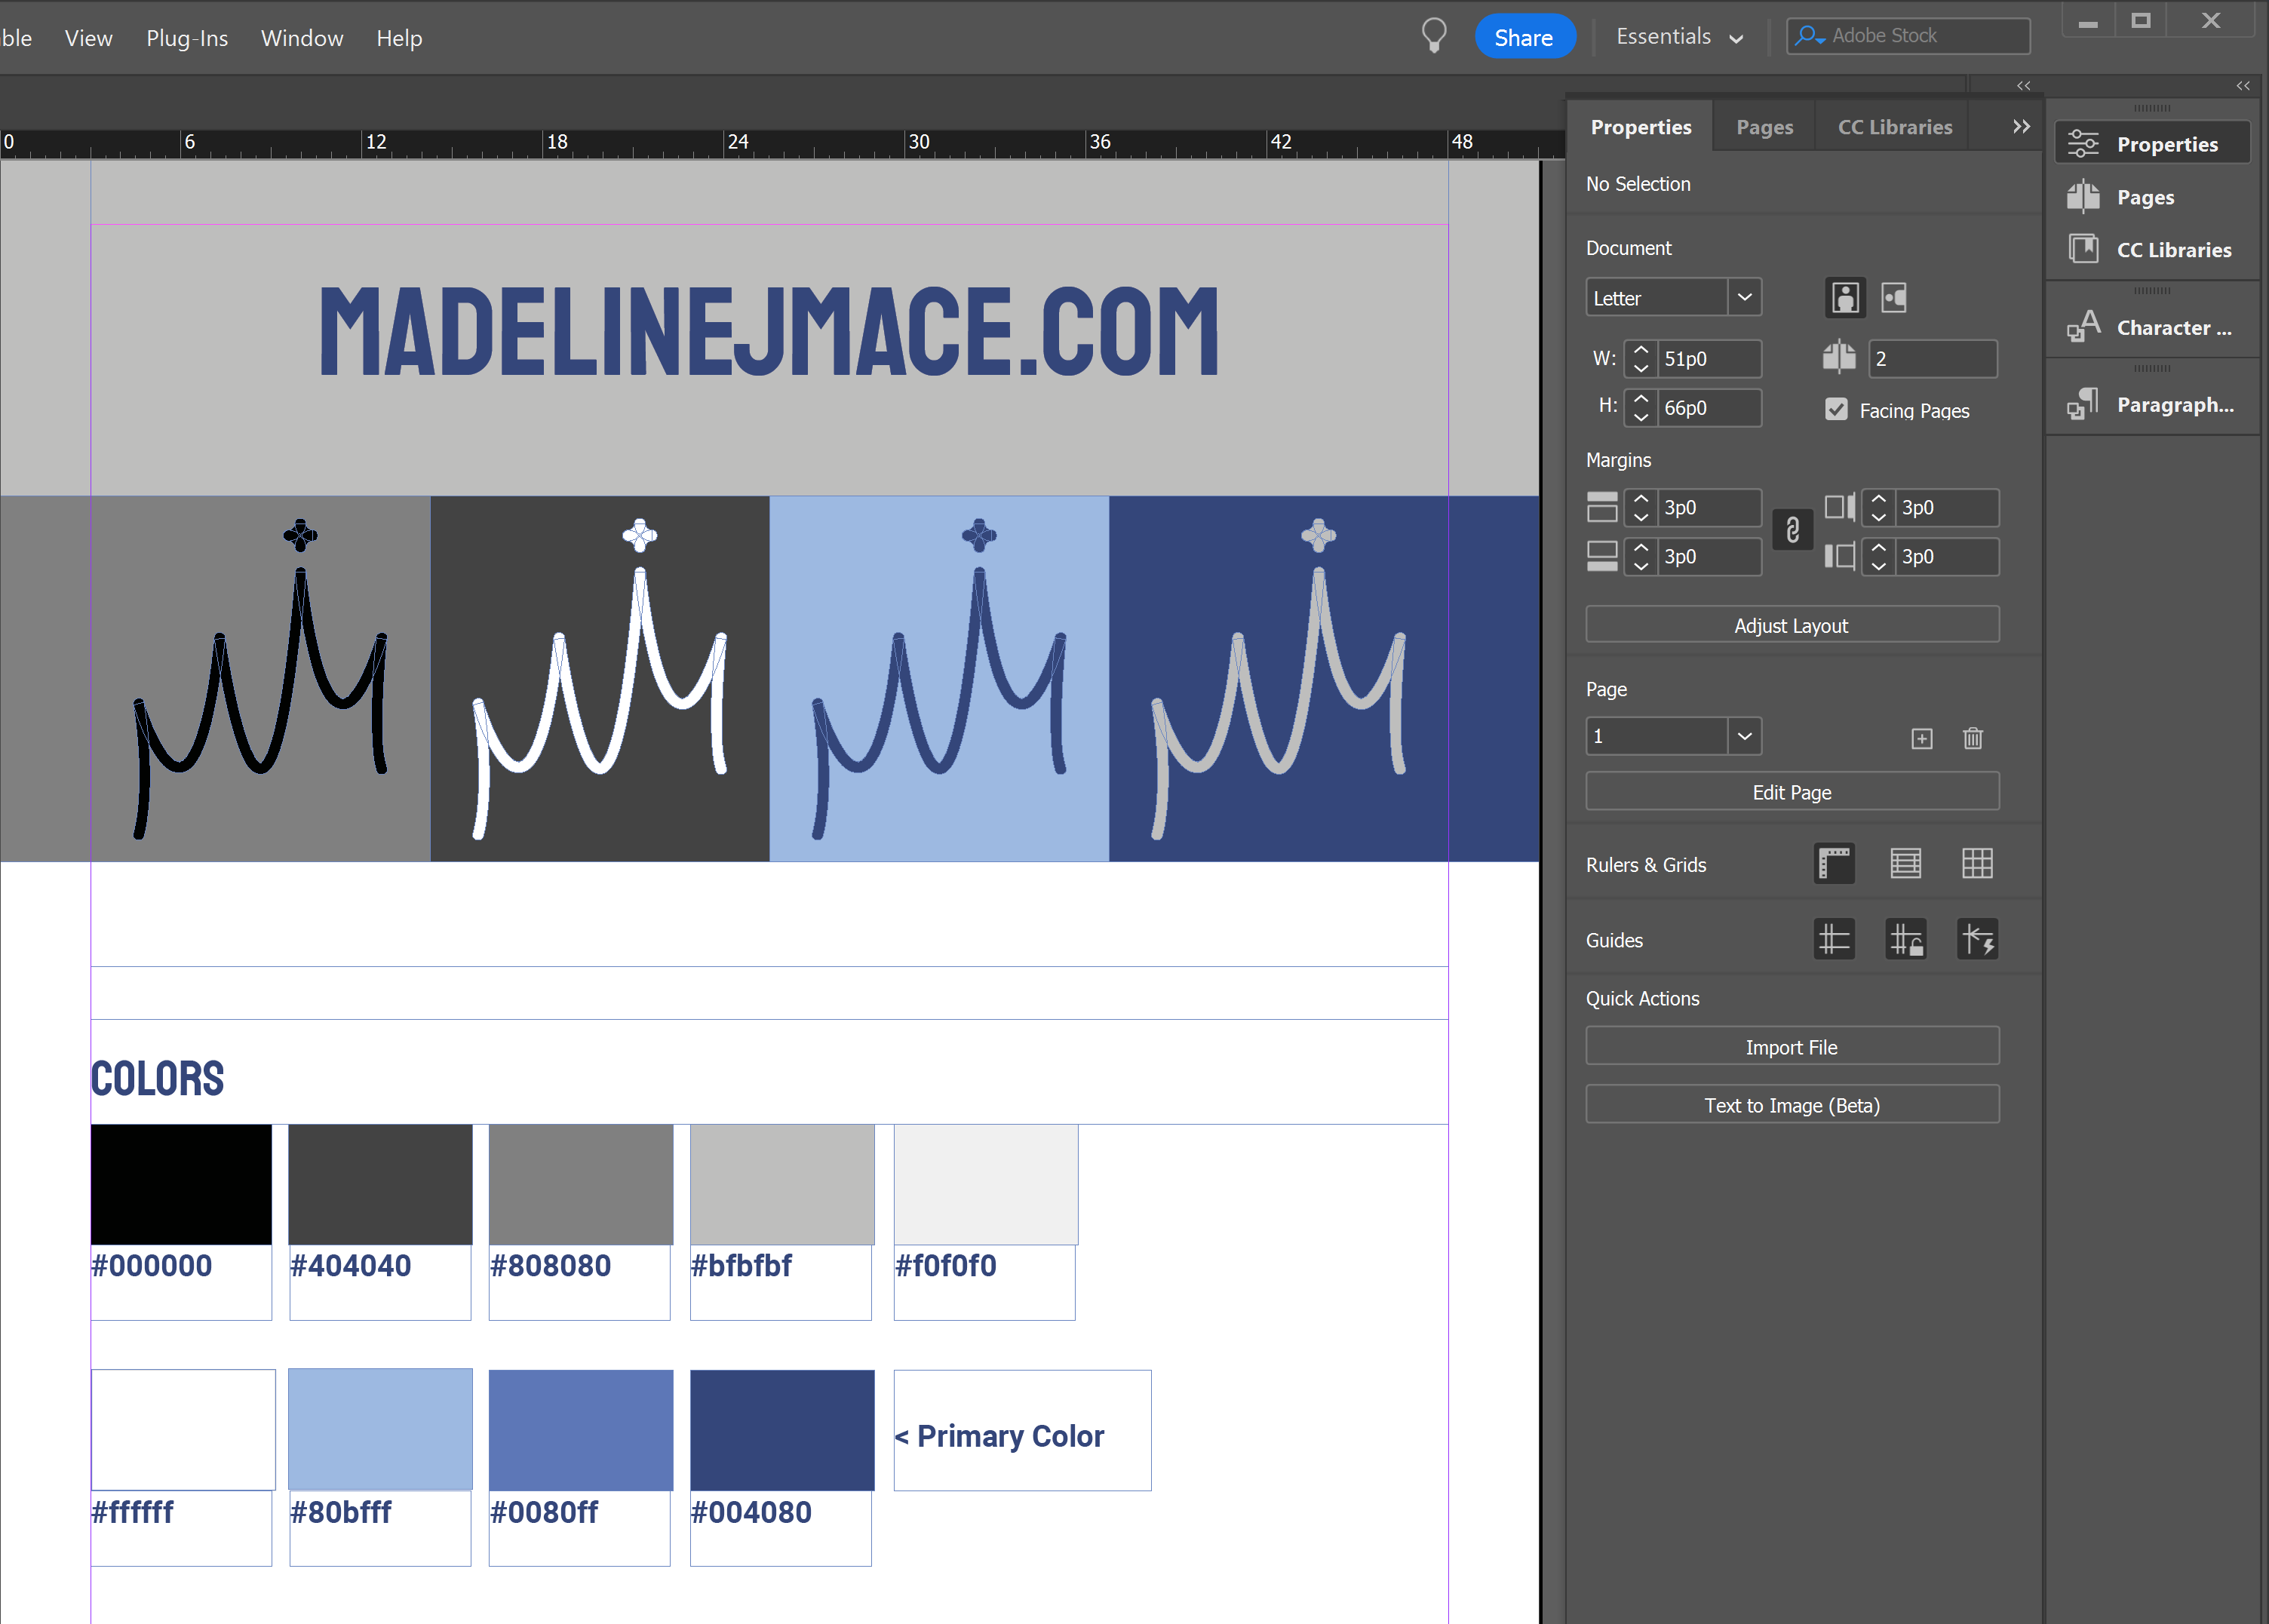Start Text to Image (Beta)

tap(1791, 1104)
